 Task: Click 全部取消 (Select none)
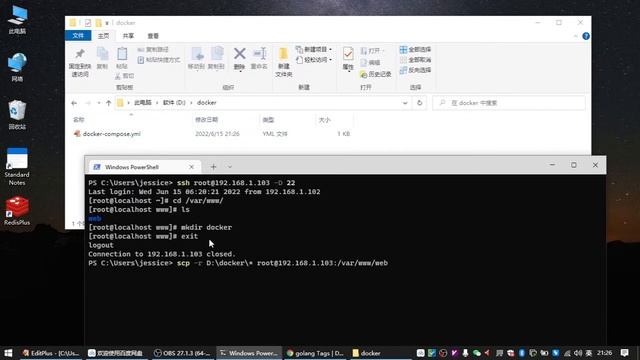click(x=416, y=60)
